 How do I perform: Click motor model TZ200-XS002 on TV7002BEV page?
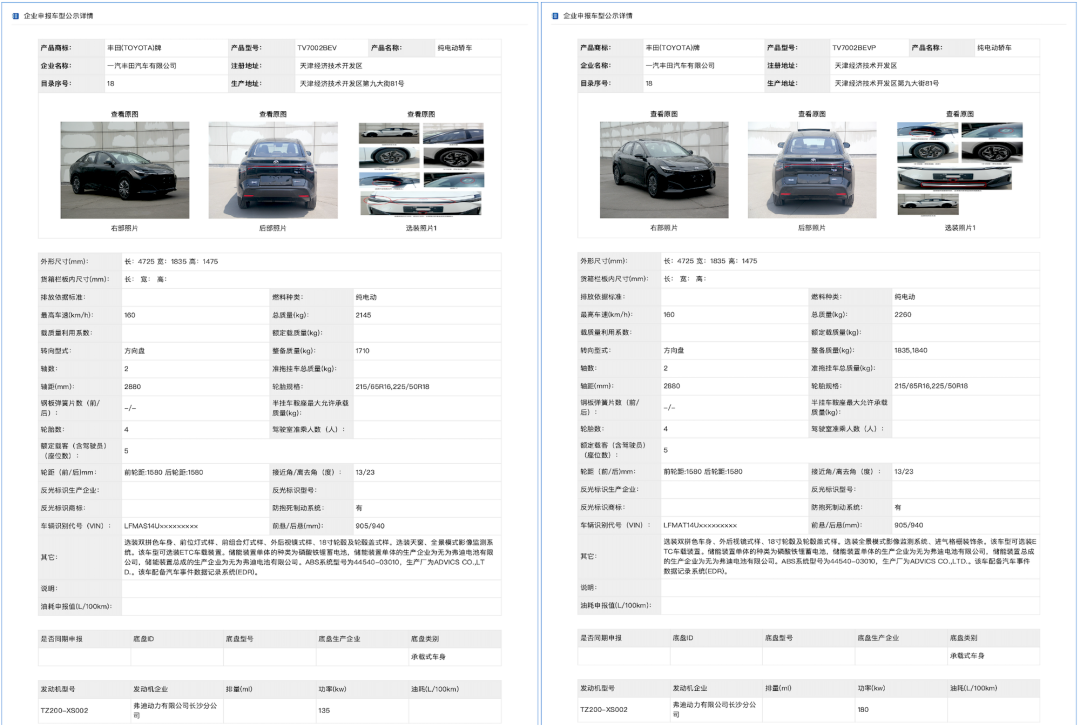(64, 711)
